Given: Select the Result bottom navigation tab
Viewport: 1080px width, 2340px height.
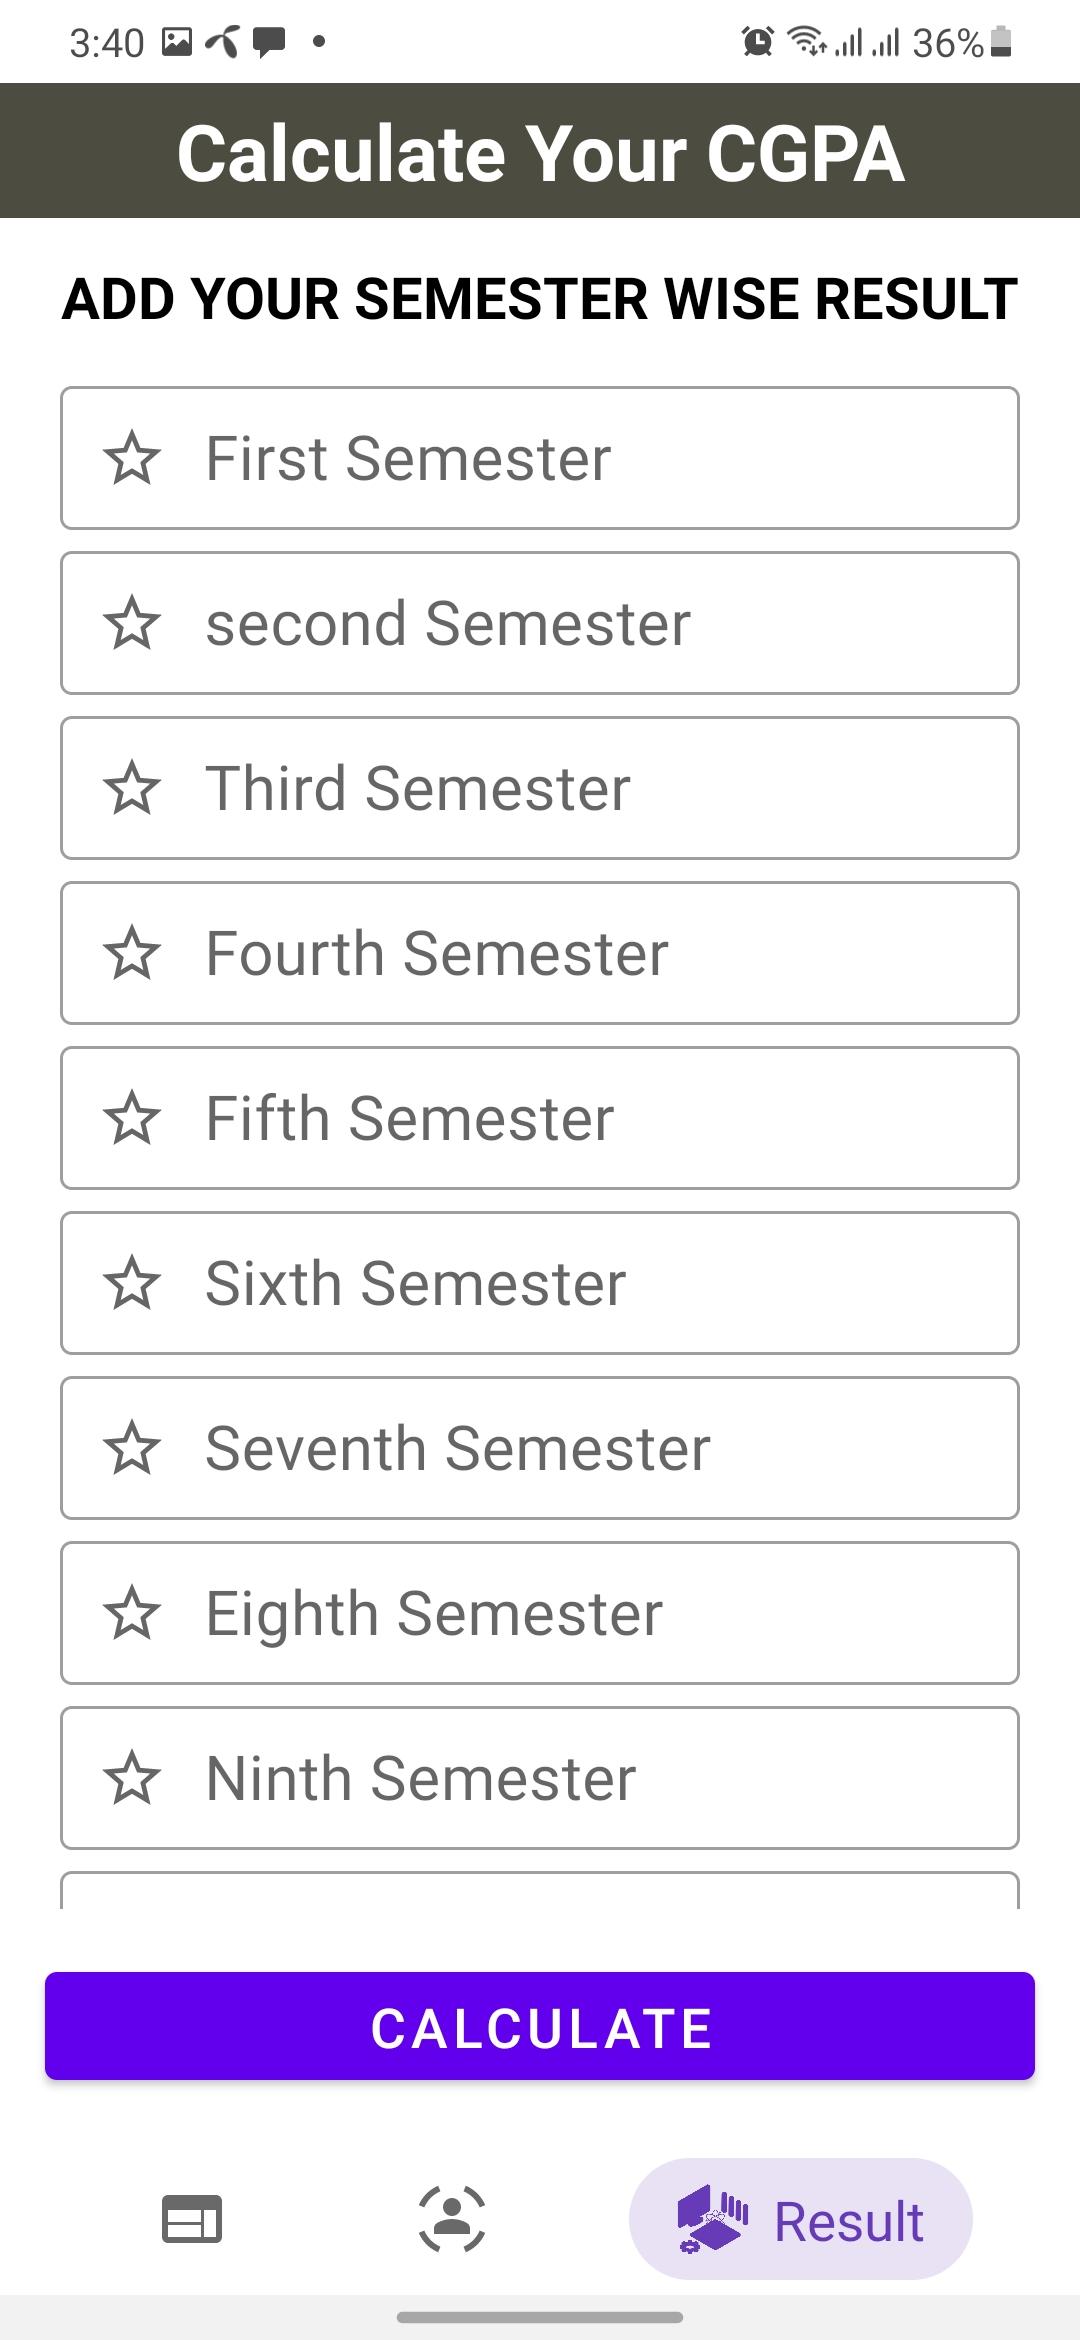Looking at the screenshot, I should (800, 2219).
